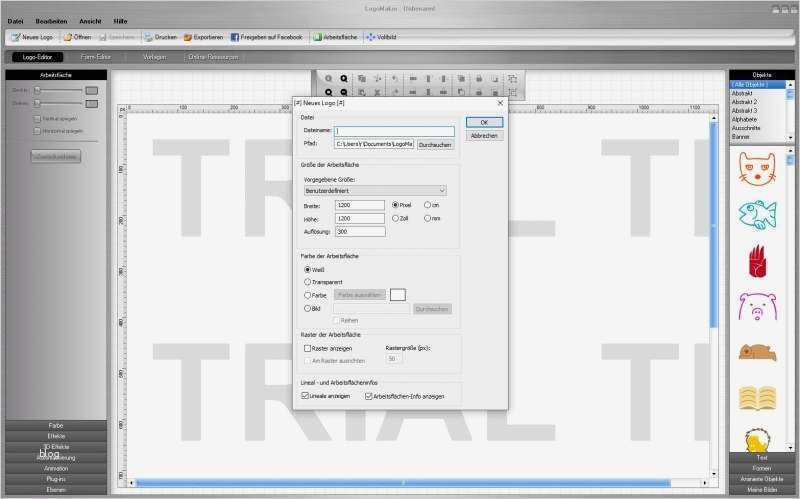Viewport: 800px width, 499px height.
Task: Select Banner in Objekte list
Action: pyautogui.click(x=758, y=137)
